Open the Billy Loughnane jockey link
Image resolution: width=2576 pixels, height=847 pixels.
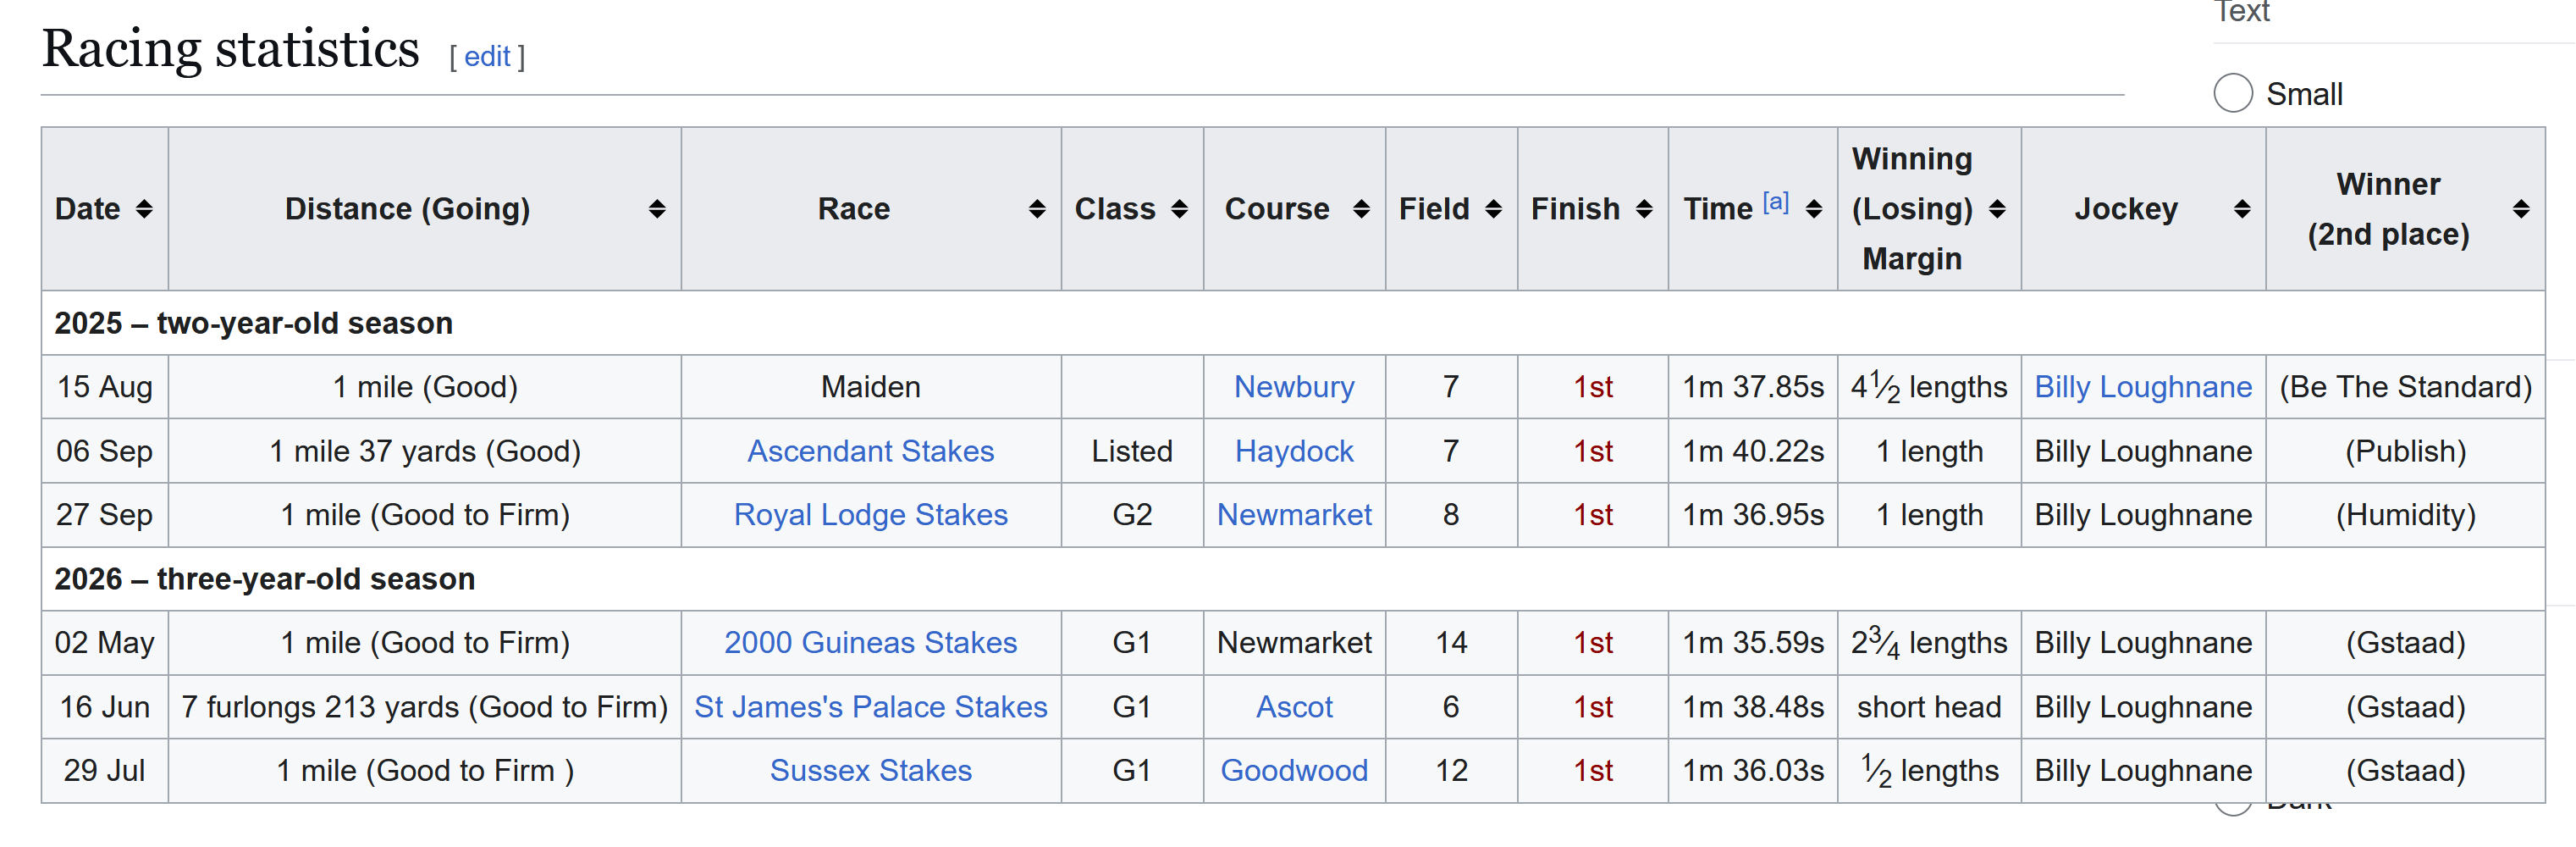pos(2143,387)
